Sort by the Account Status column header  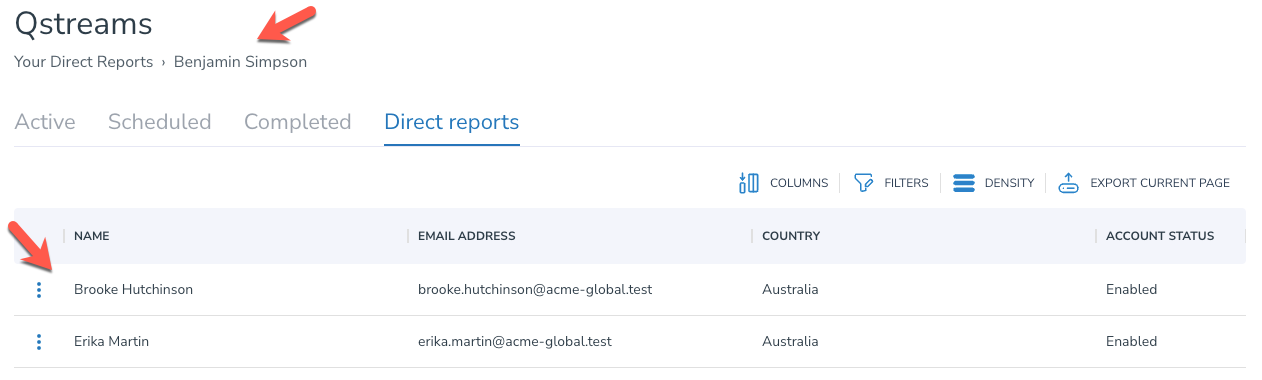pos(1160,236)
